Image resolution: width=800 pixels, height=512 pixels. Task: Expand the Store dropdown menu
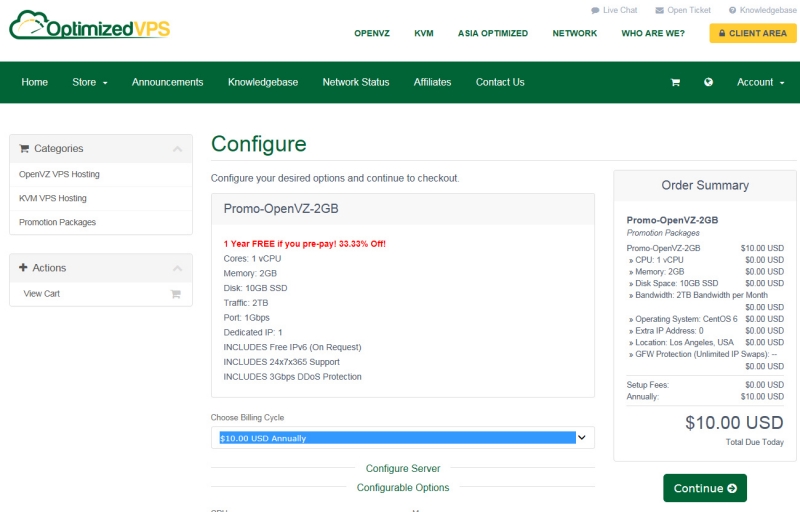[90, 82]
